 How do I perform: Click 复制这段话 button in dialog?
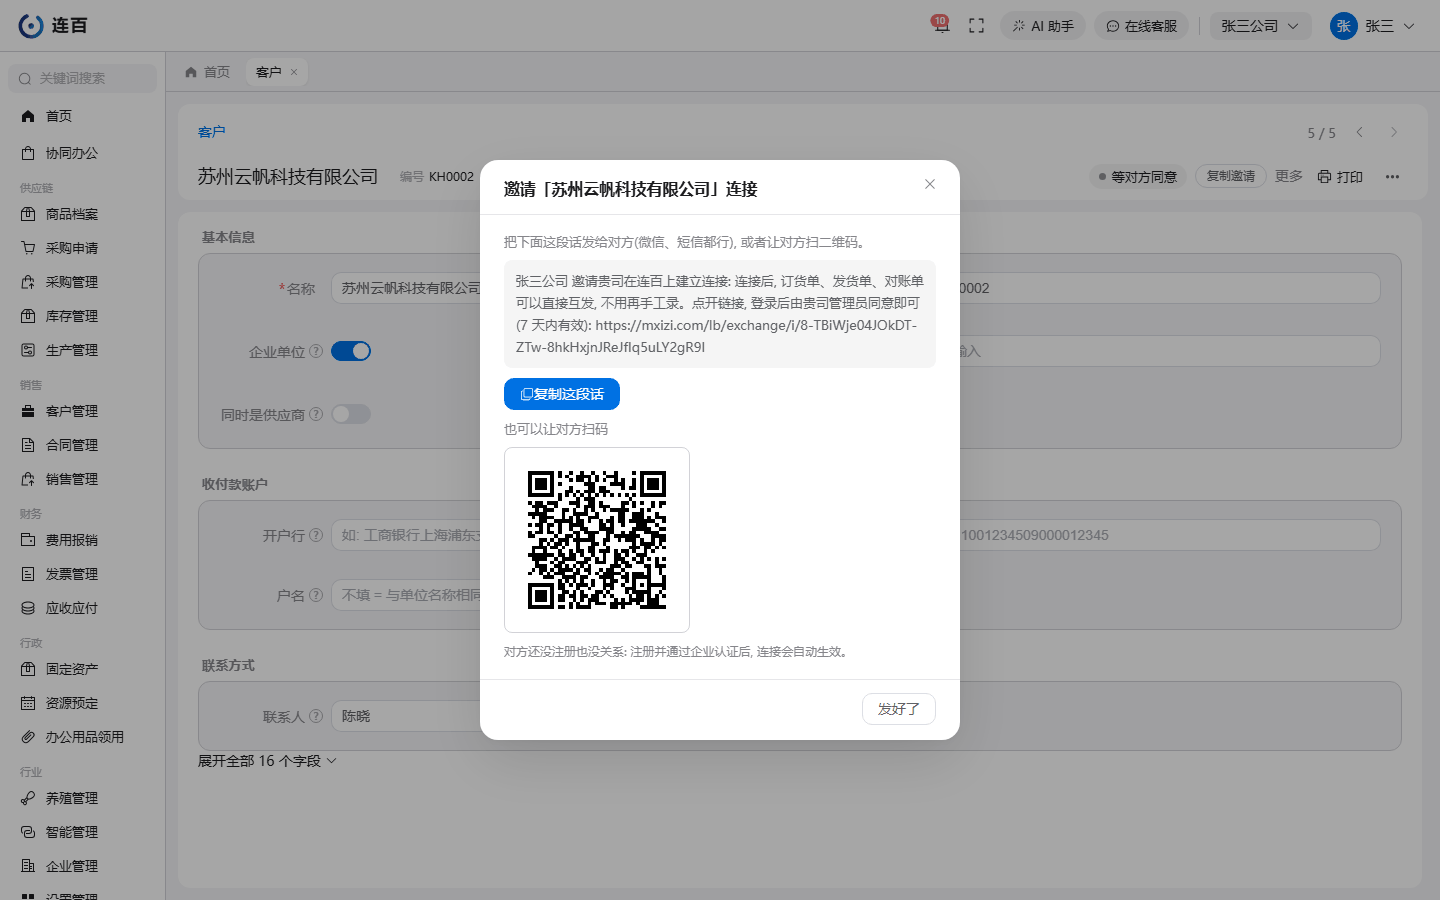[562, 394]
